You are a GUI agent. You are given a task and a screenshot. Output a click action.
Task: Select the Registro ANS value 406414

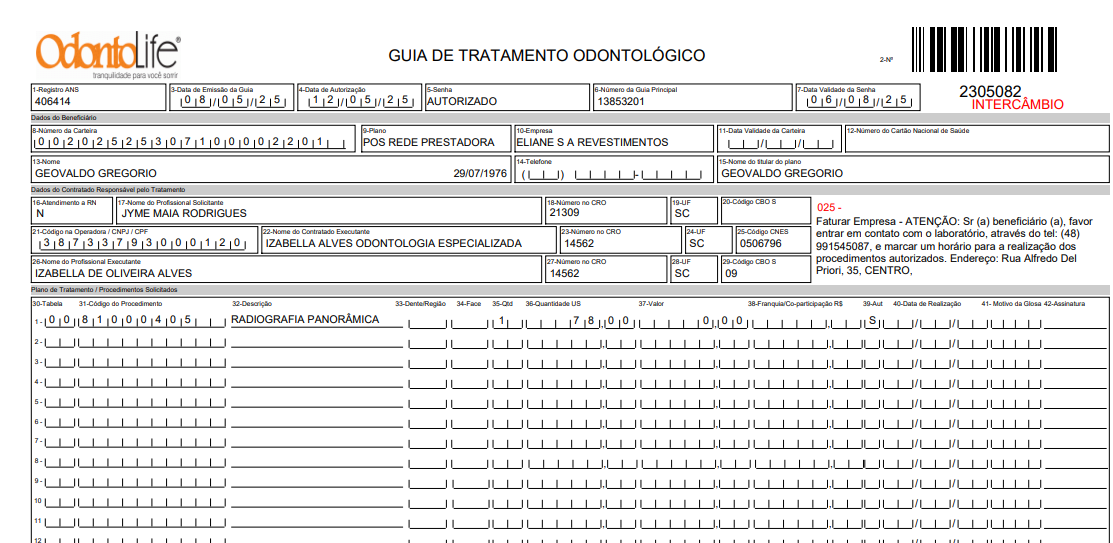[53, 102]
